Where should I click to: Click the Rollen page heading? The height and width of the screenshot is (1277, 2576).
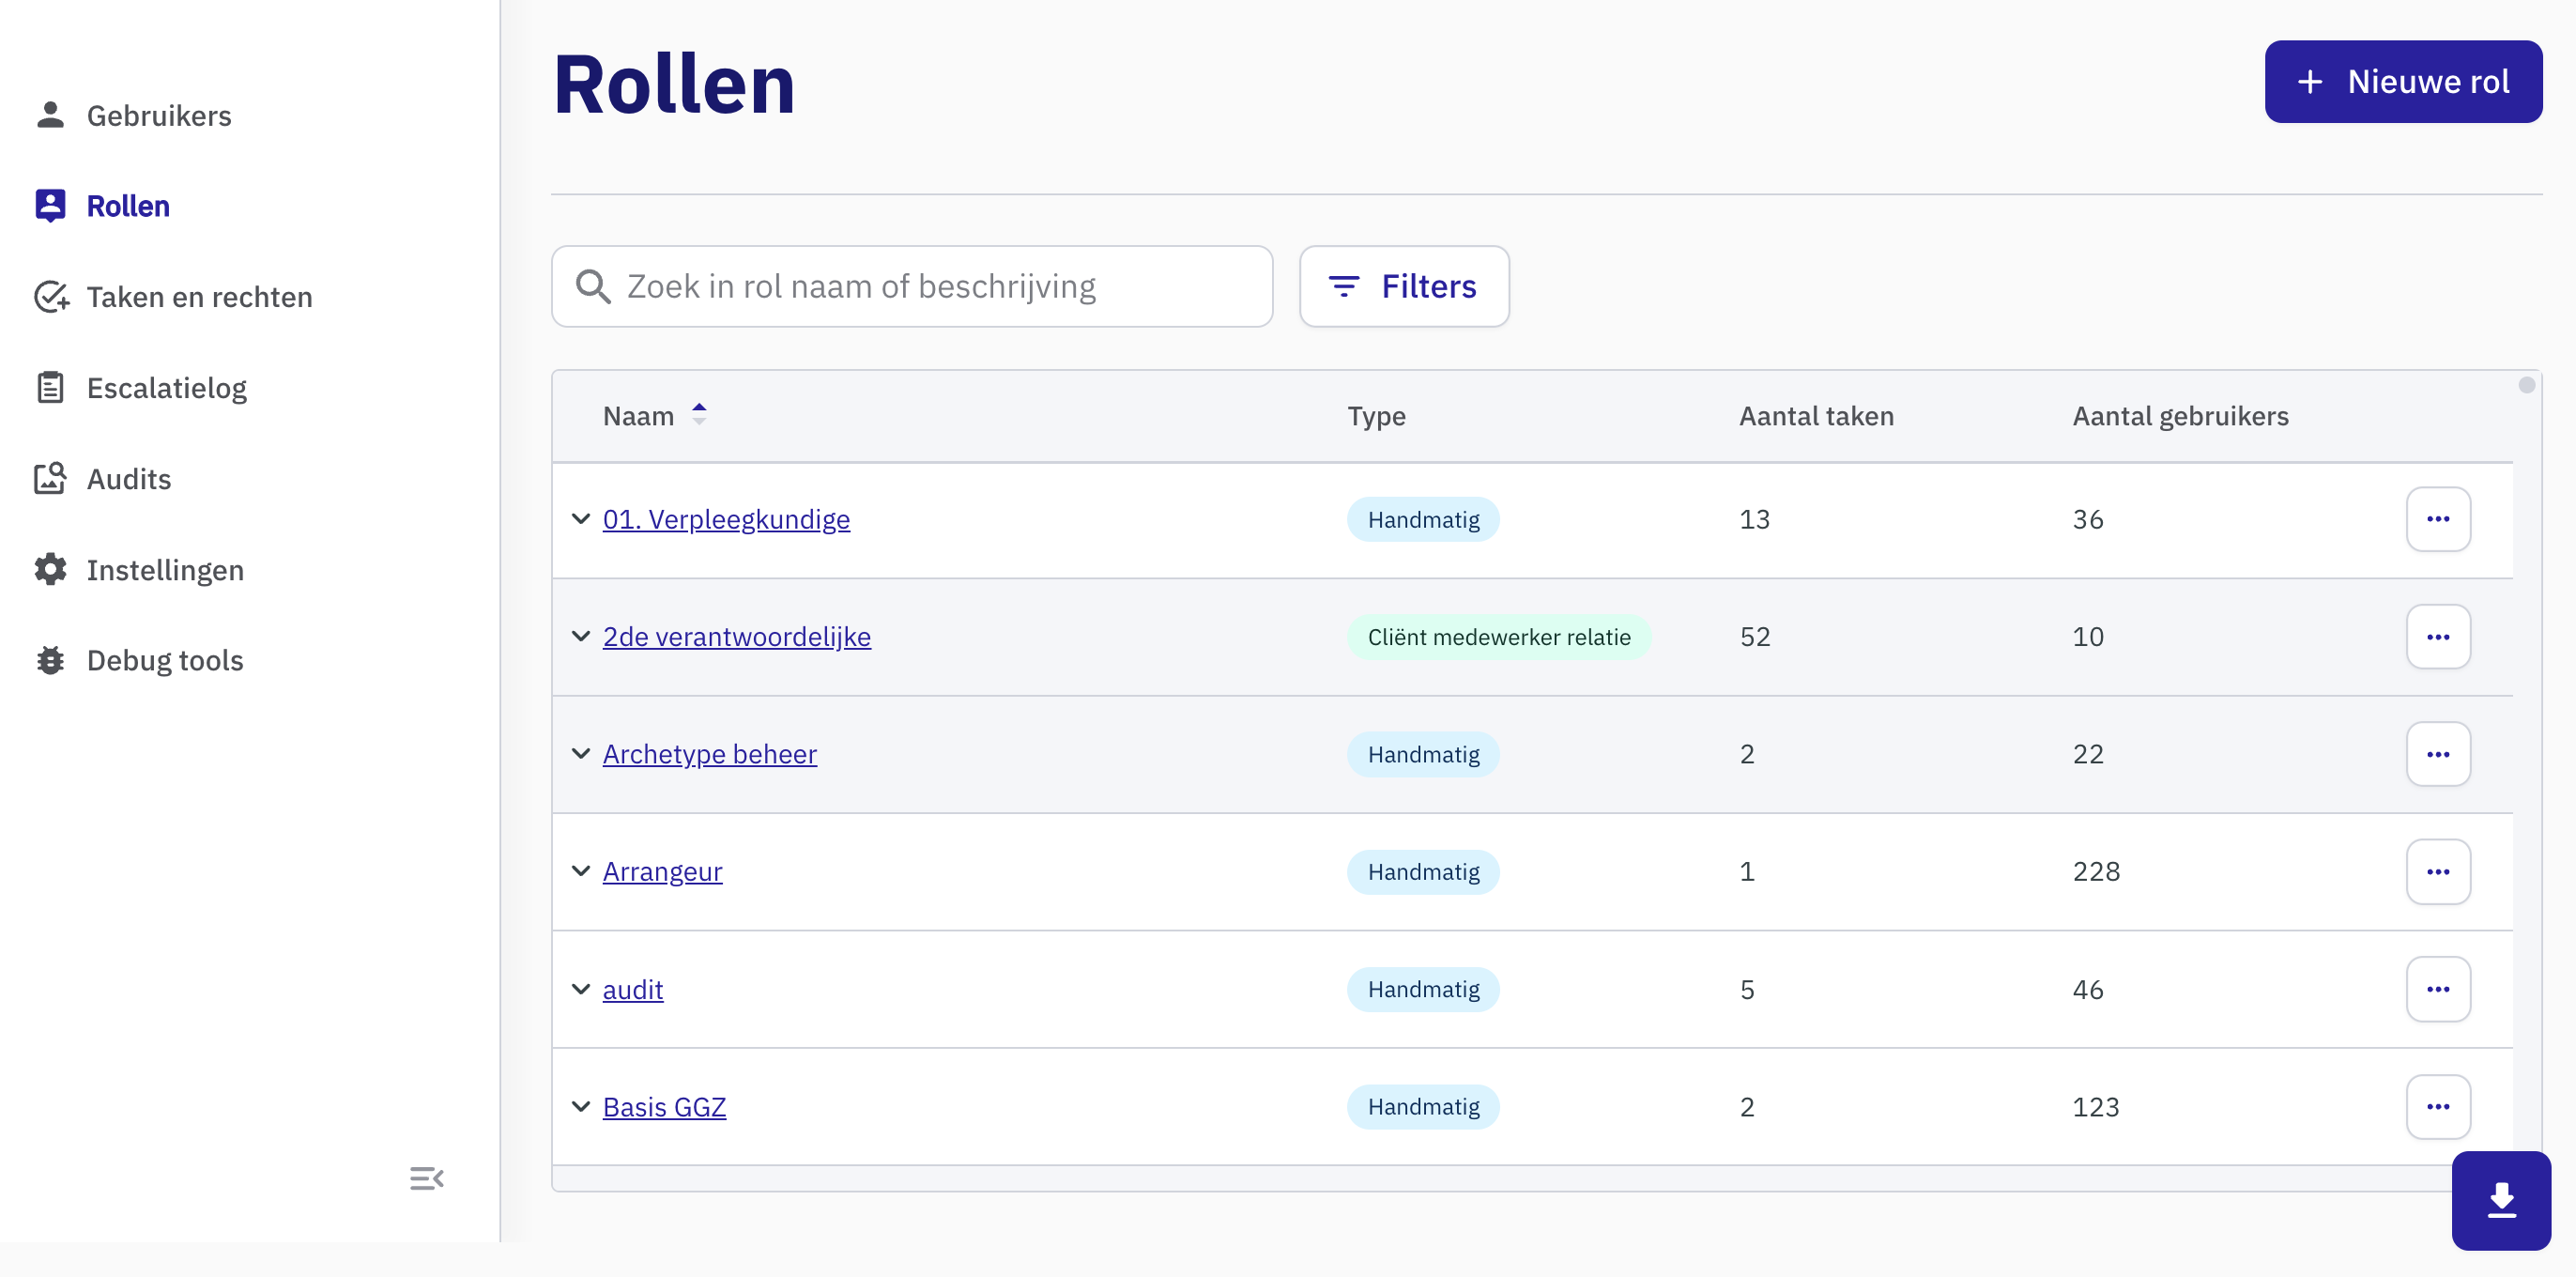click(674, 84)
